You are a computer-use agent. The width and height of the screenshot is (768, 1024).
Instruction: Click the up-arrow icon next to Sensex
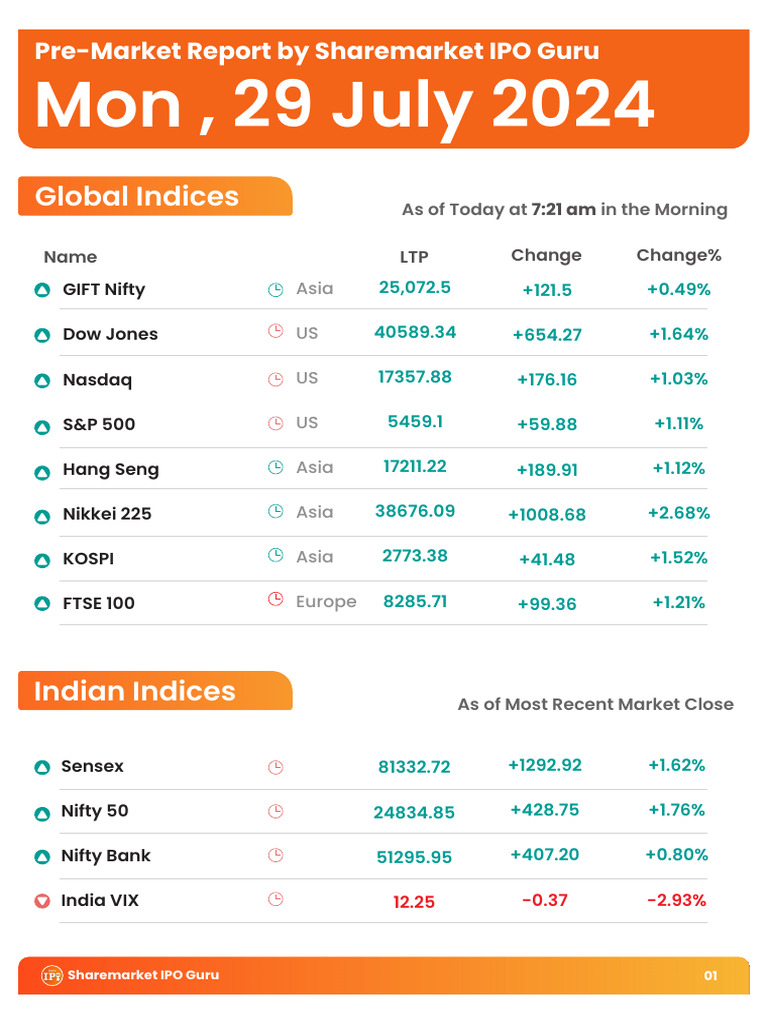(x=42, y=767)
